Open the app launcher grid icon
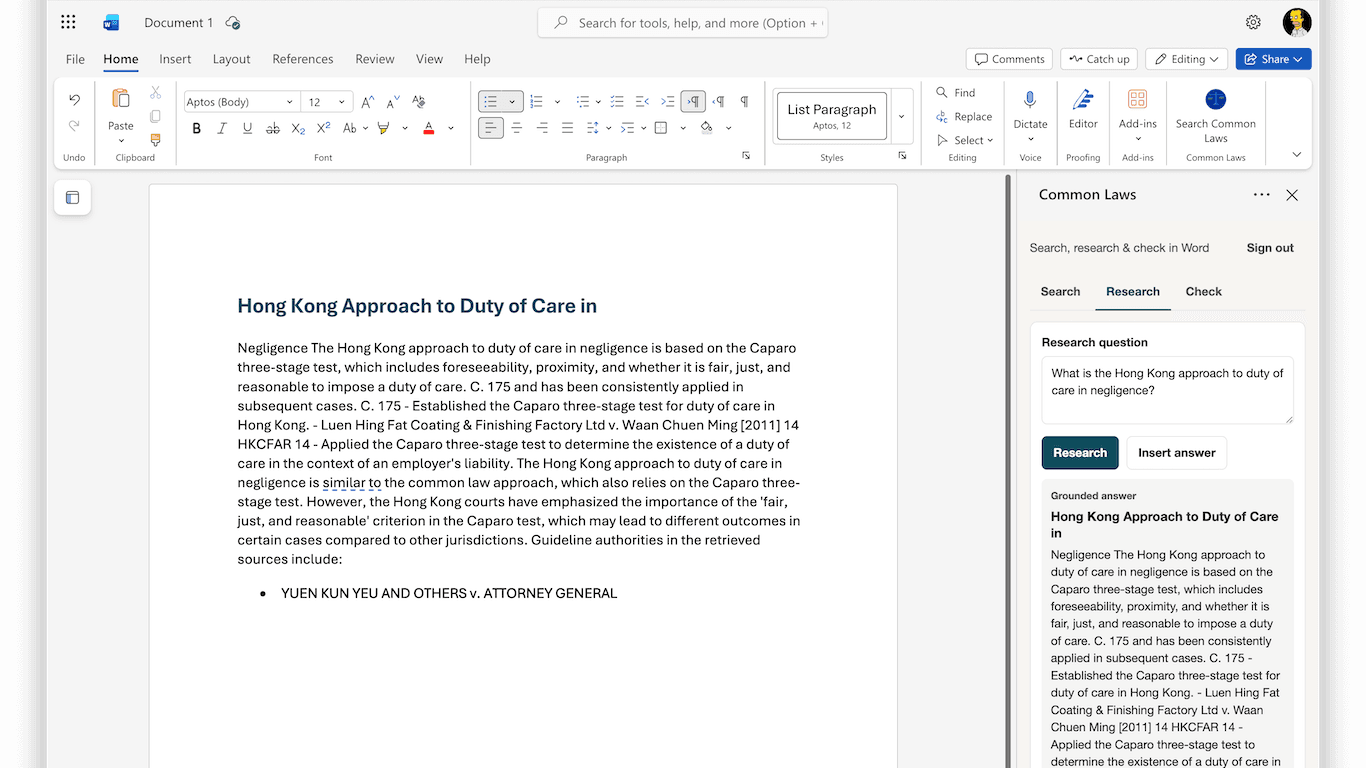This screenshot has width=1366, height=768. (68, 22)
